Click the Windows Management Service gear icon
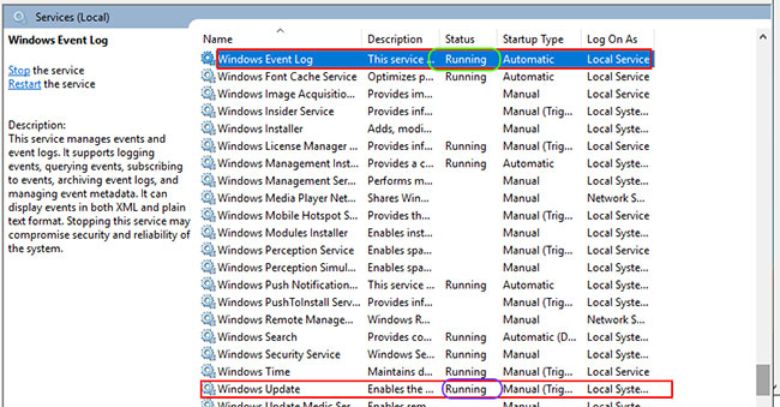Viewport: 780px width, 407px height. point(208,181)
